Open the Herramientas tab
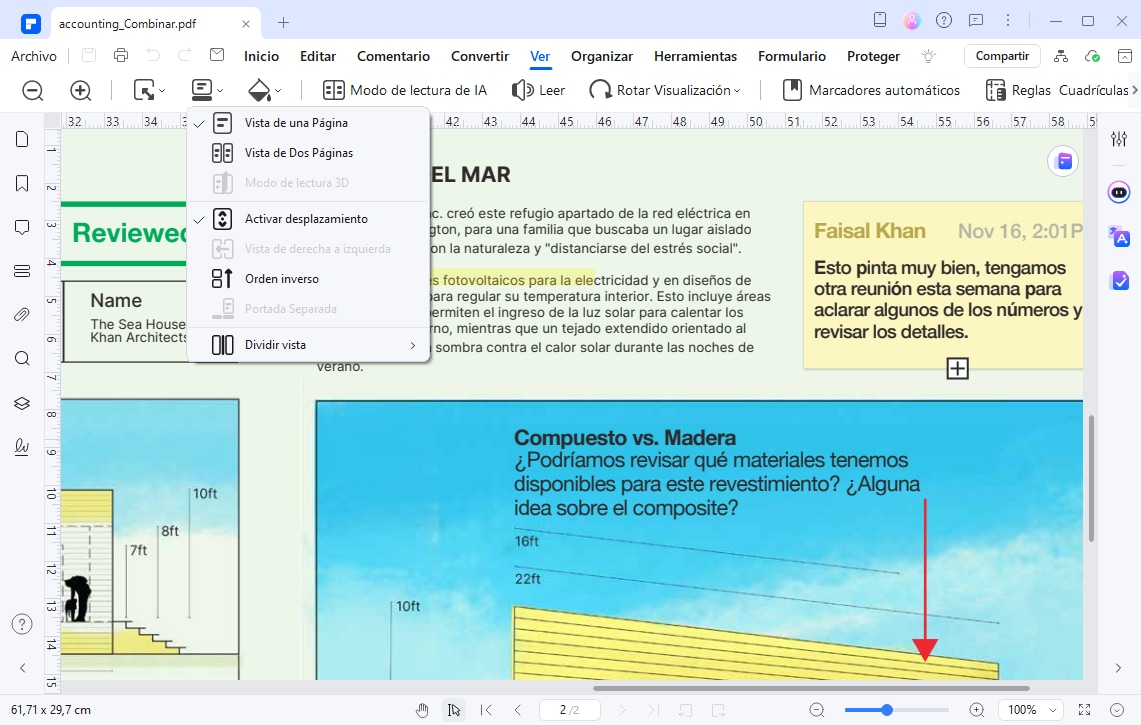Image resolution: width=1141 pixels, height=725 pixels. (x=696, y=56)
